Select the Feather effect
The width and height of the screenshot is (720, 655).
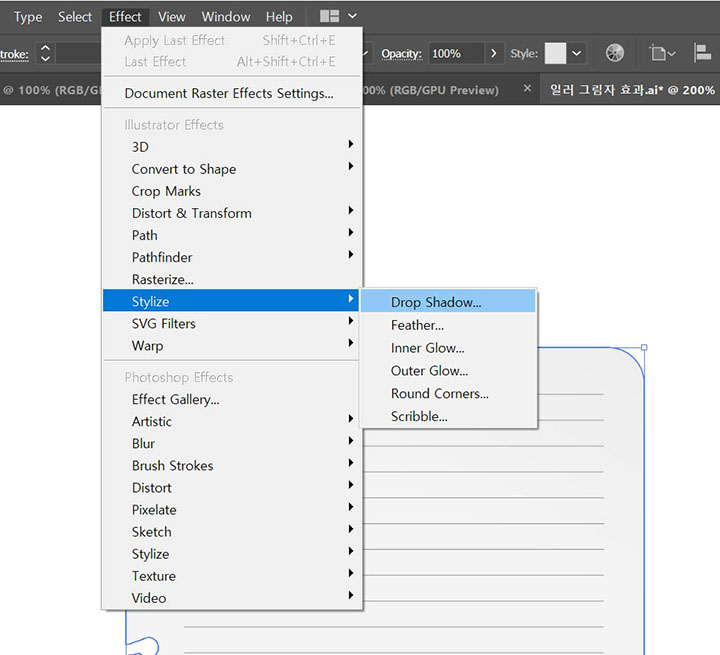[x=448, y=325]
